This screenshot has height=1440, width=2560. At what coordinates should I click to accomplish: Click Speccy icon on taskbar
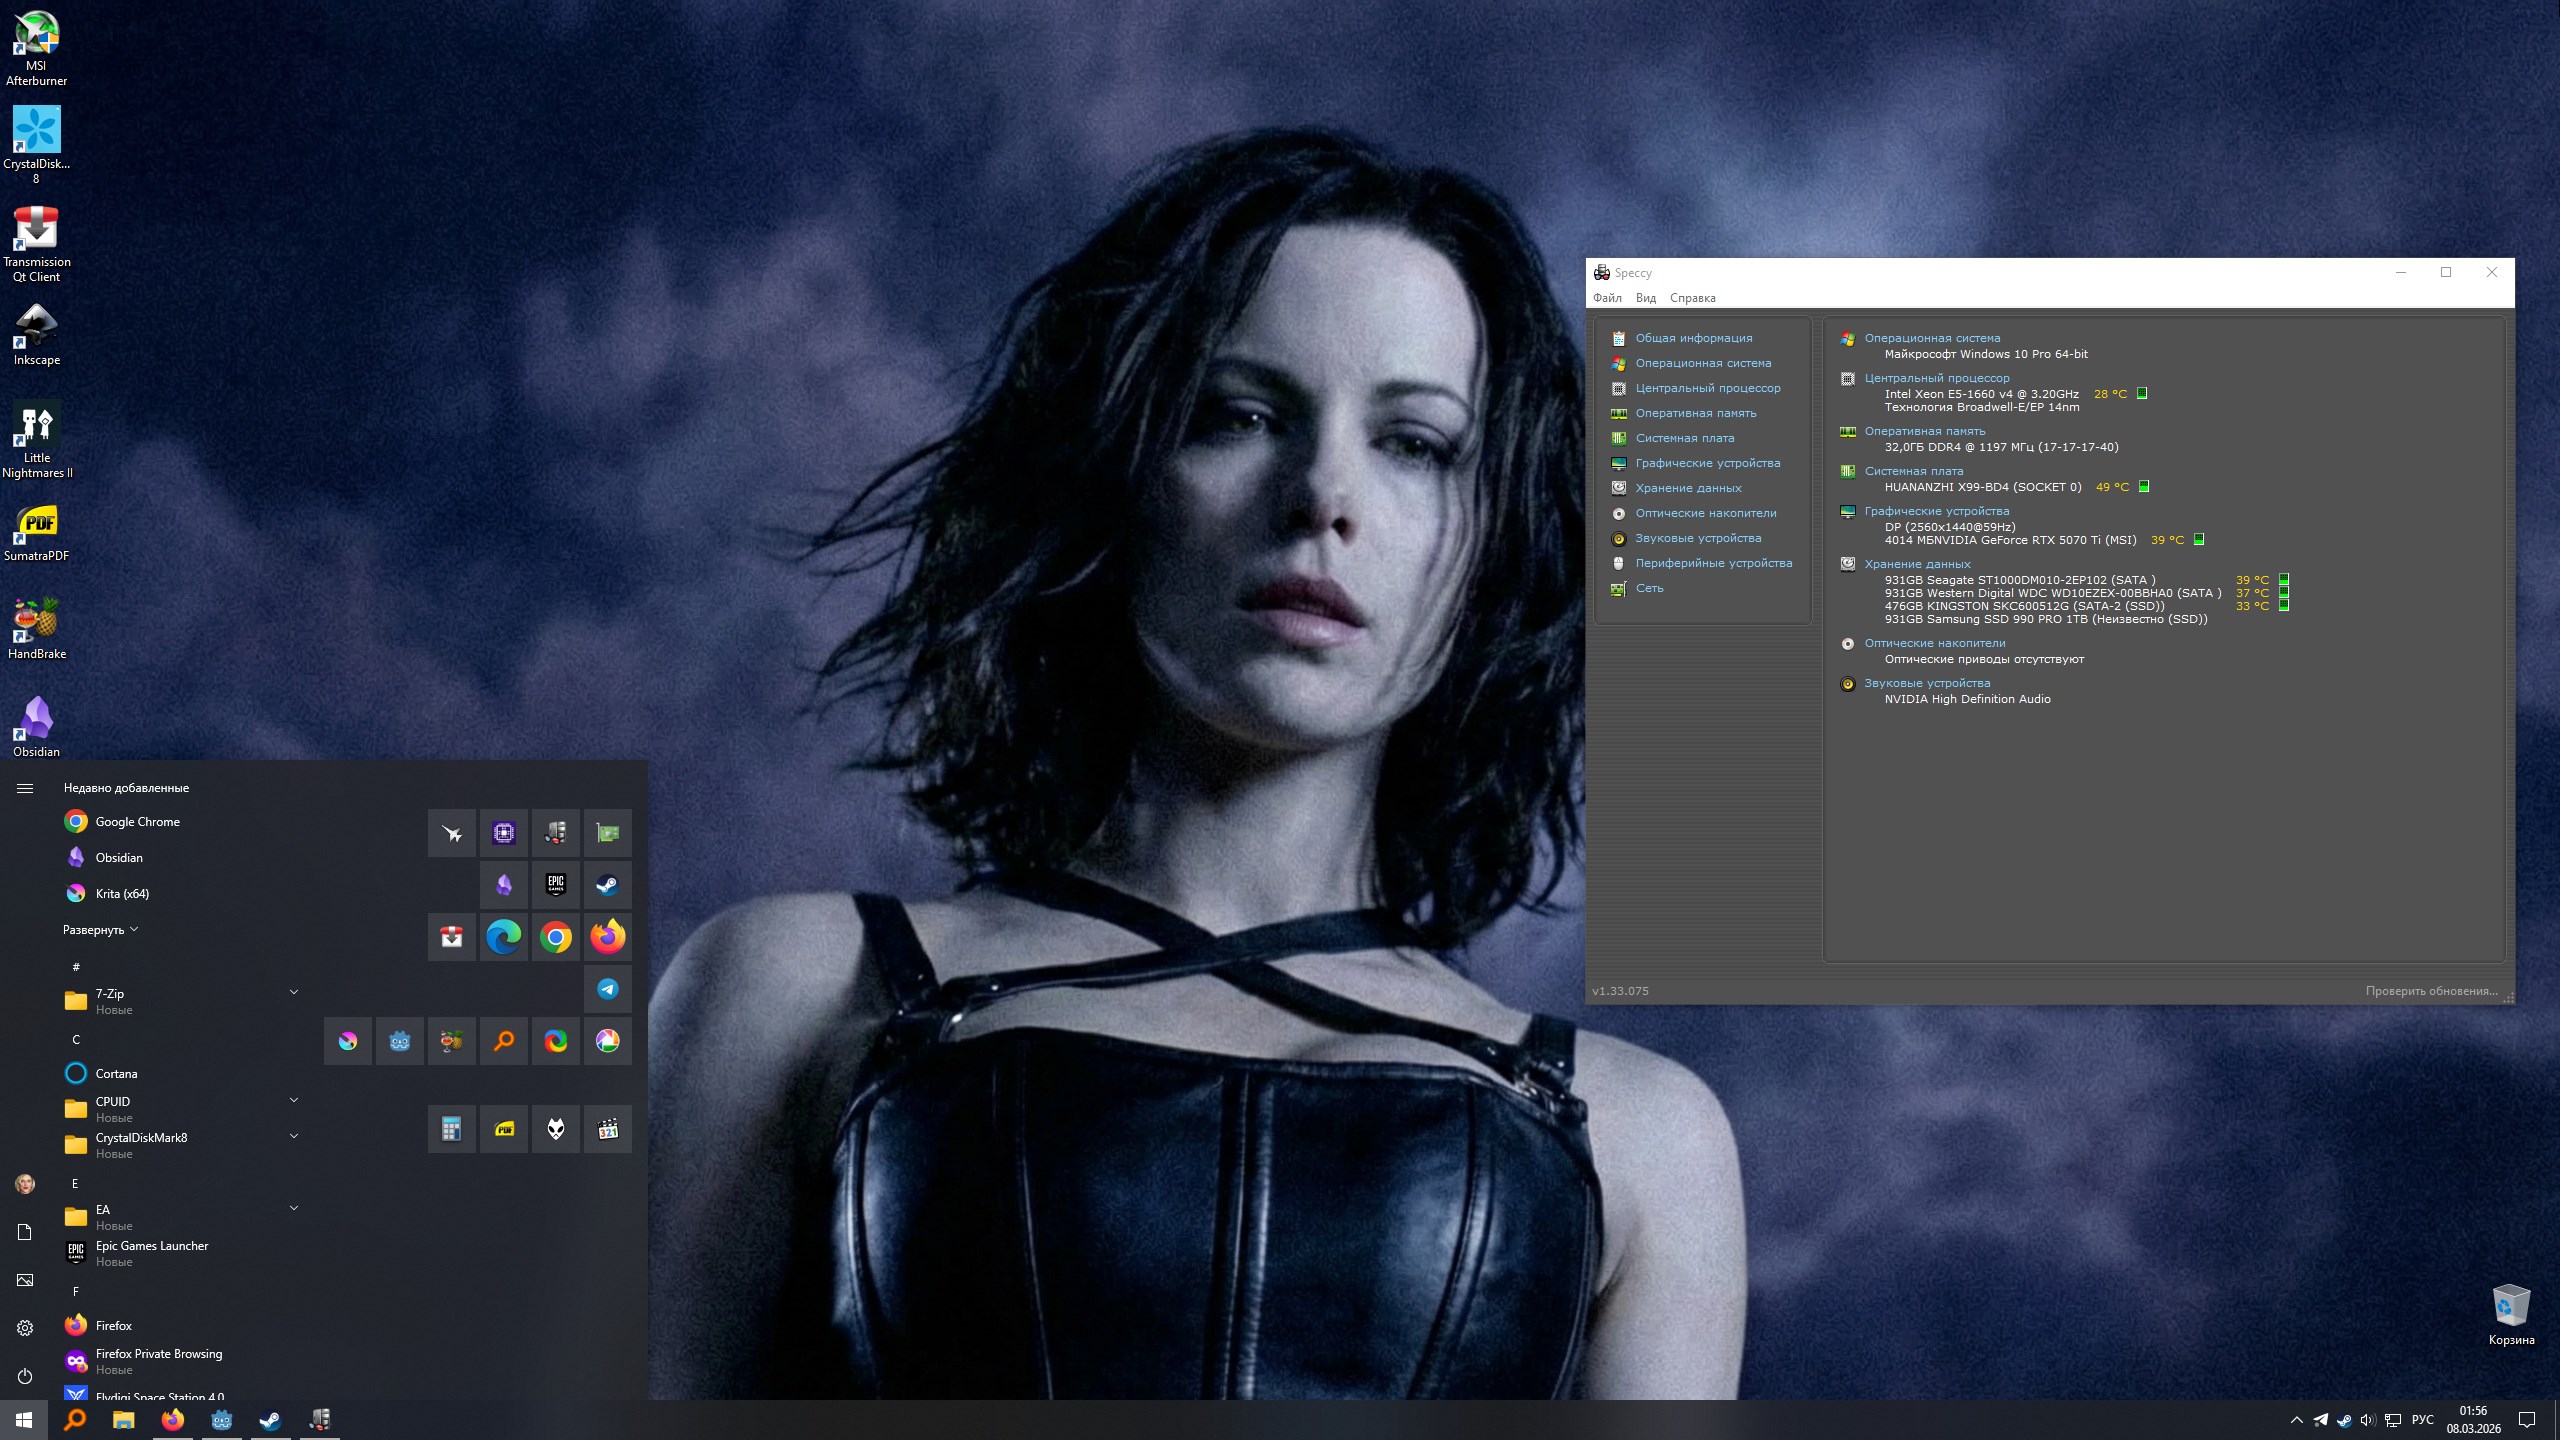click(320, 1420)
